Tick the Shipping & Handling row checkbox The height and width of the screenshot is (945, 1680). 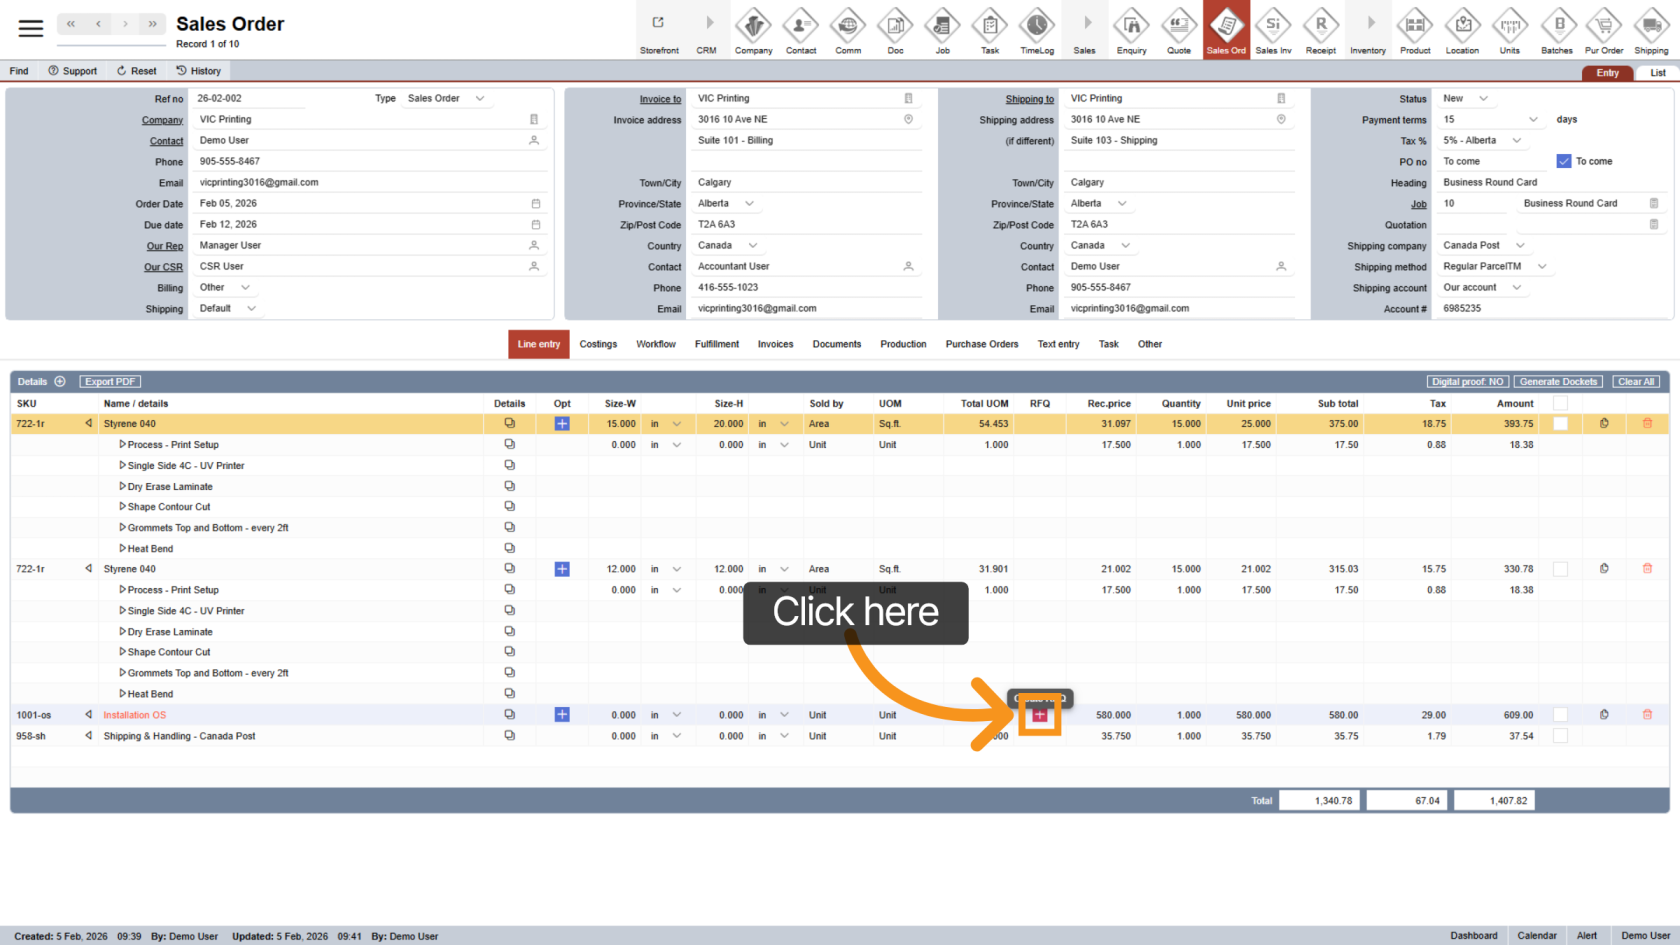click(1560, 736)
